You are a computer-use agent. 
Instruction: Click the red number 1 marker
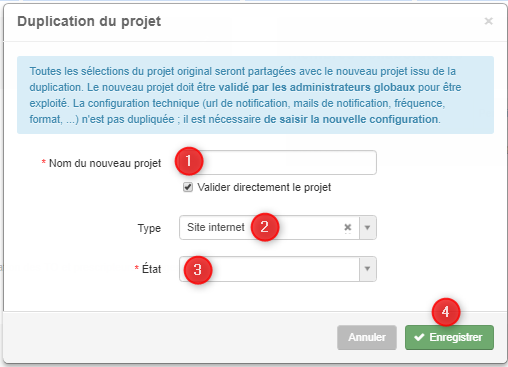coord(189,161)
